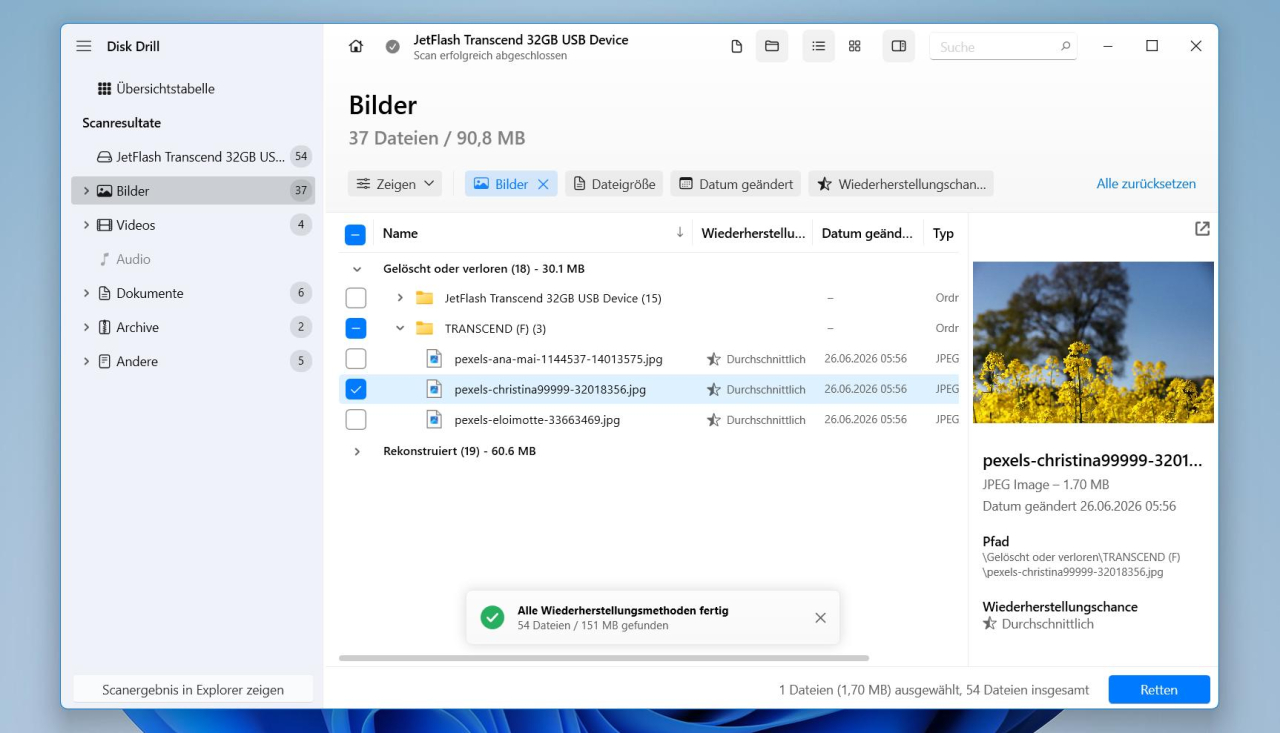Screen dimensions: 1280x733
Task: Switch to file view icon
Action: coord(737,46)
